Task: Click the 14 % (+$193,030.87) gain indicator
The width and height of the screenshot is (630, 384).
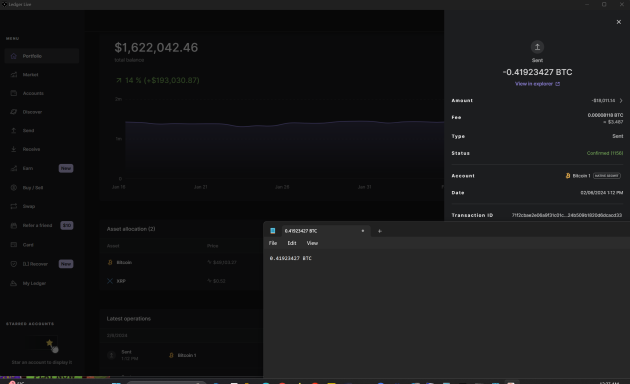Action: (x=158, y=80)
